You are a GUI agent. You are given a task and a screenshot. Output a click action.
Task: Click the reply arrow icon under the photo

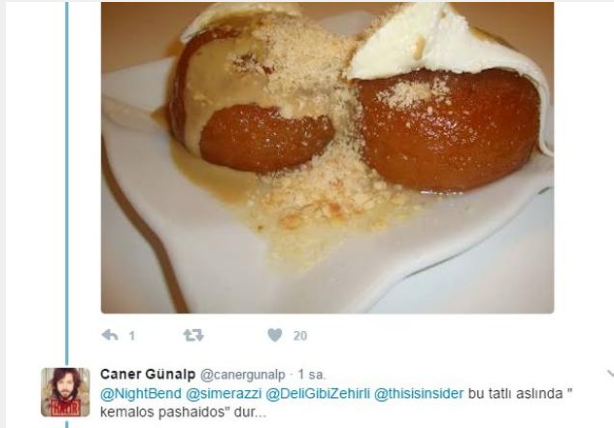[x=110, y=335]
